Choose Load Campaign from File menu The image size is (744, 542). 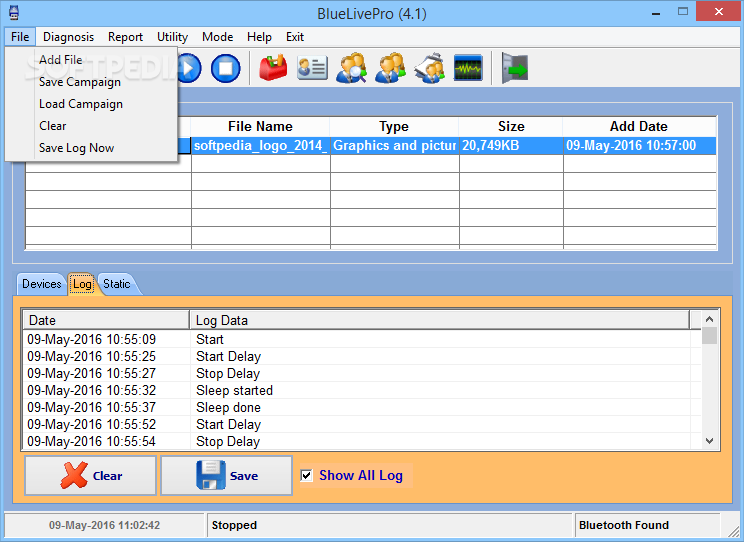tap(92, 104)
